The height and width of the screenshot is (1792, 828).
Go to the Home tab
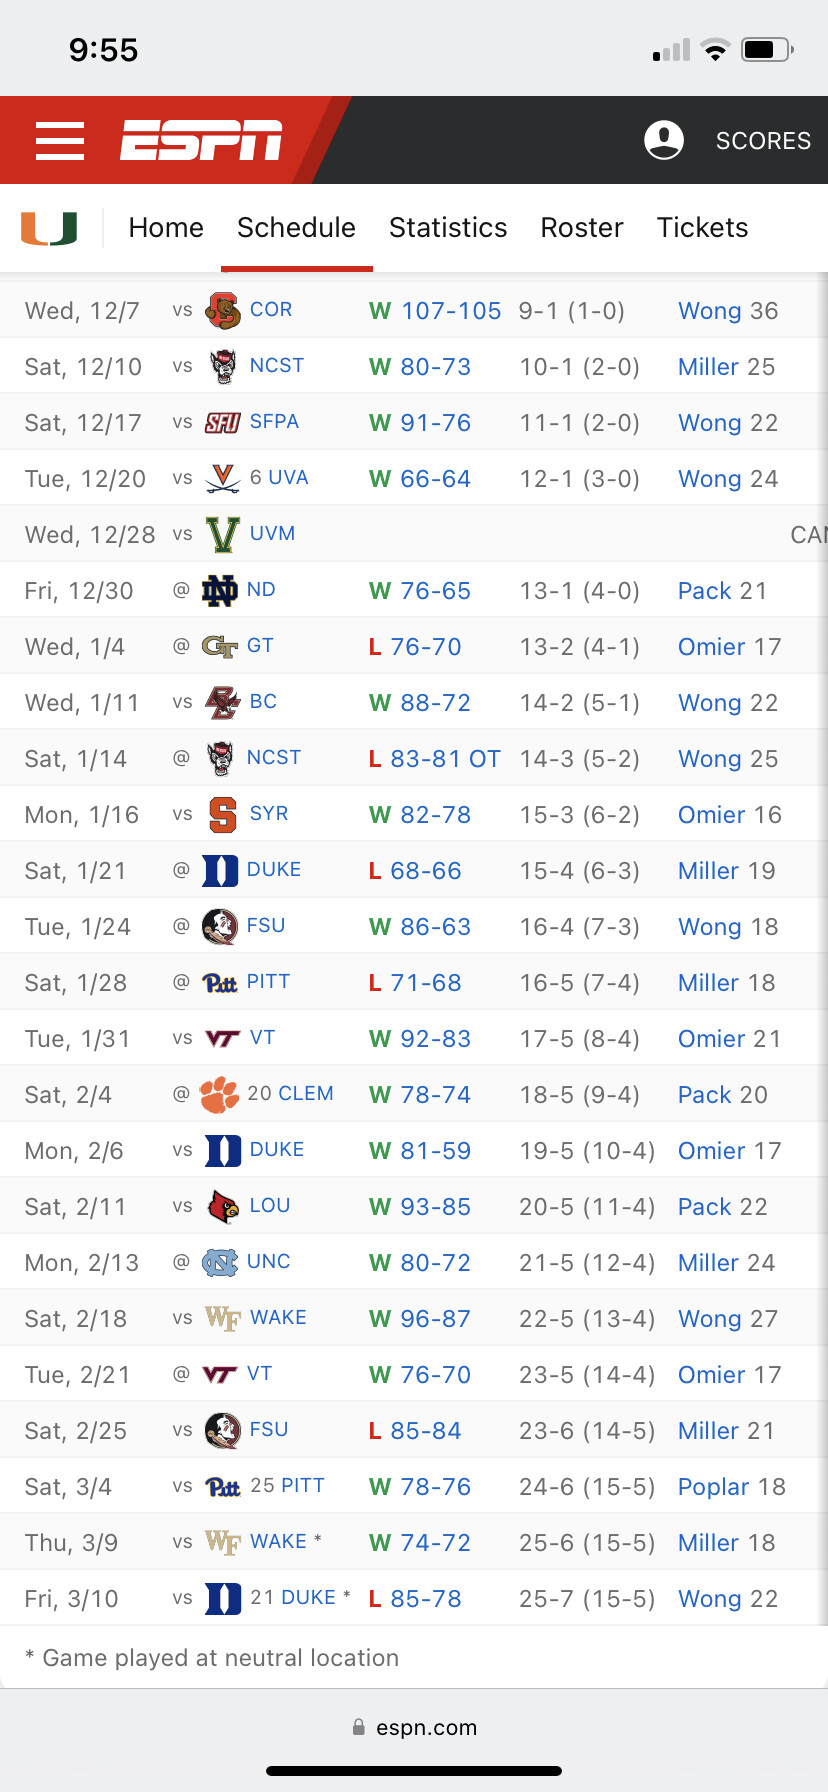point(166,228)
